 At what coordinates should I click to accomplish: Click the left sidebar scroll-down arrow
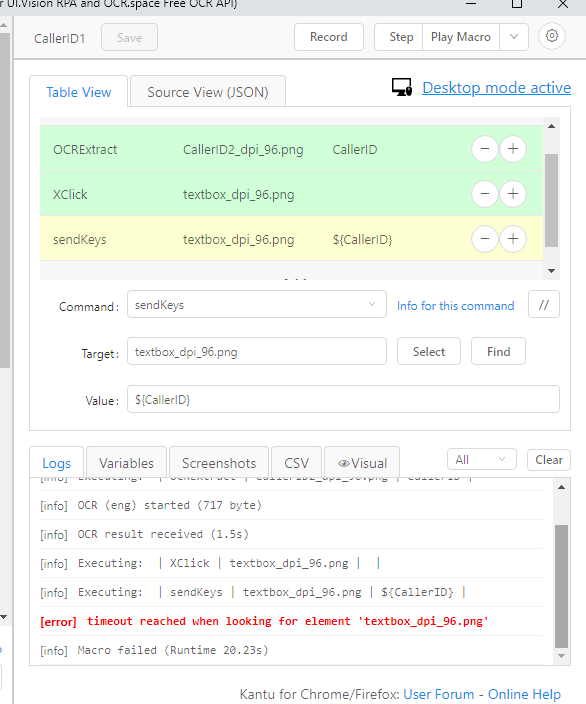(4, 617)
